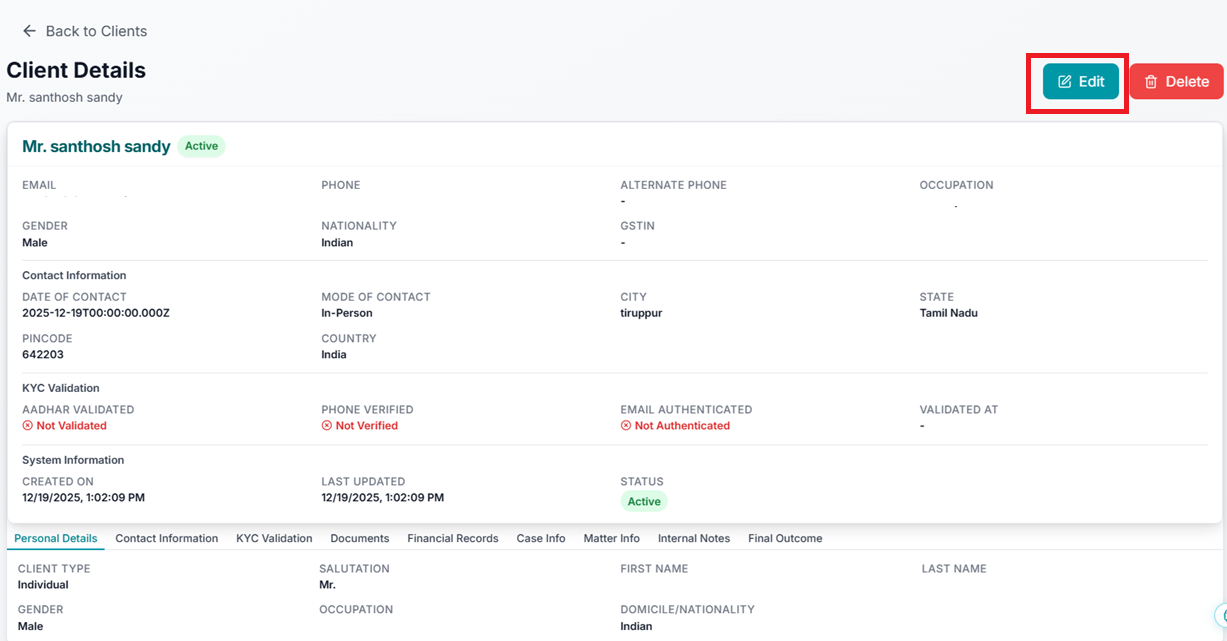This screenshot has width=1227, height=641.
Task: Click the pencil icon in Edit button
Action: click(1065, 82)
